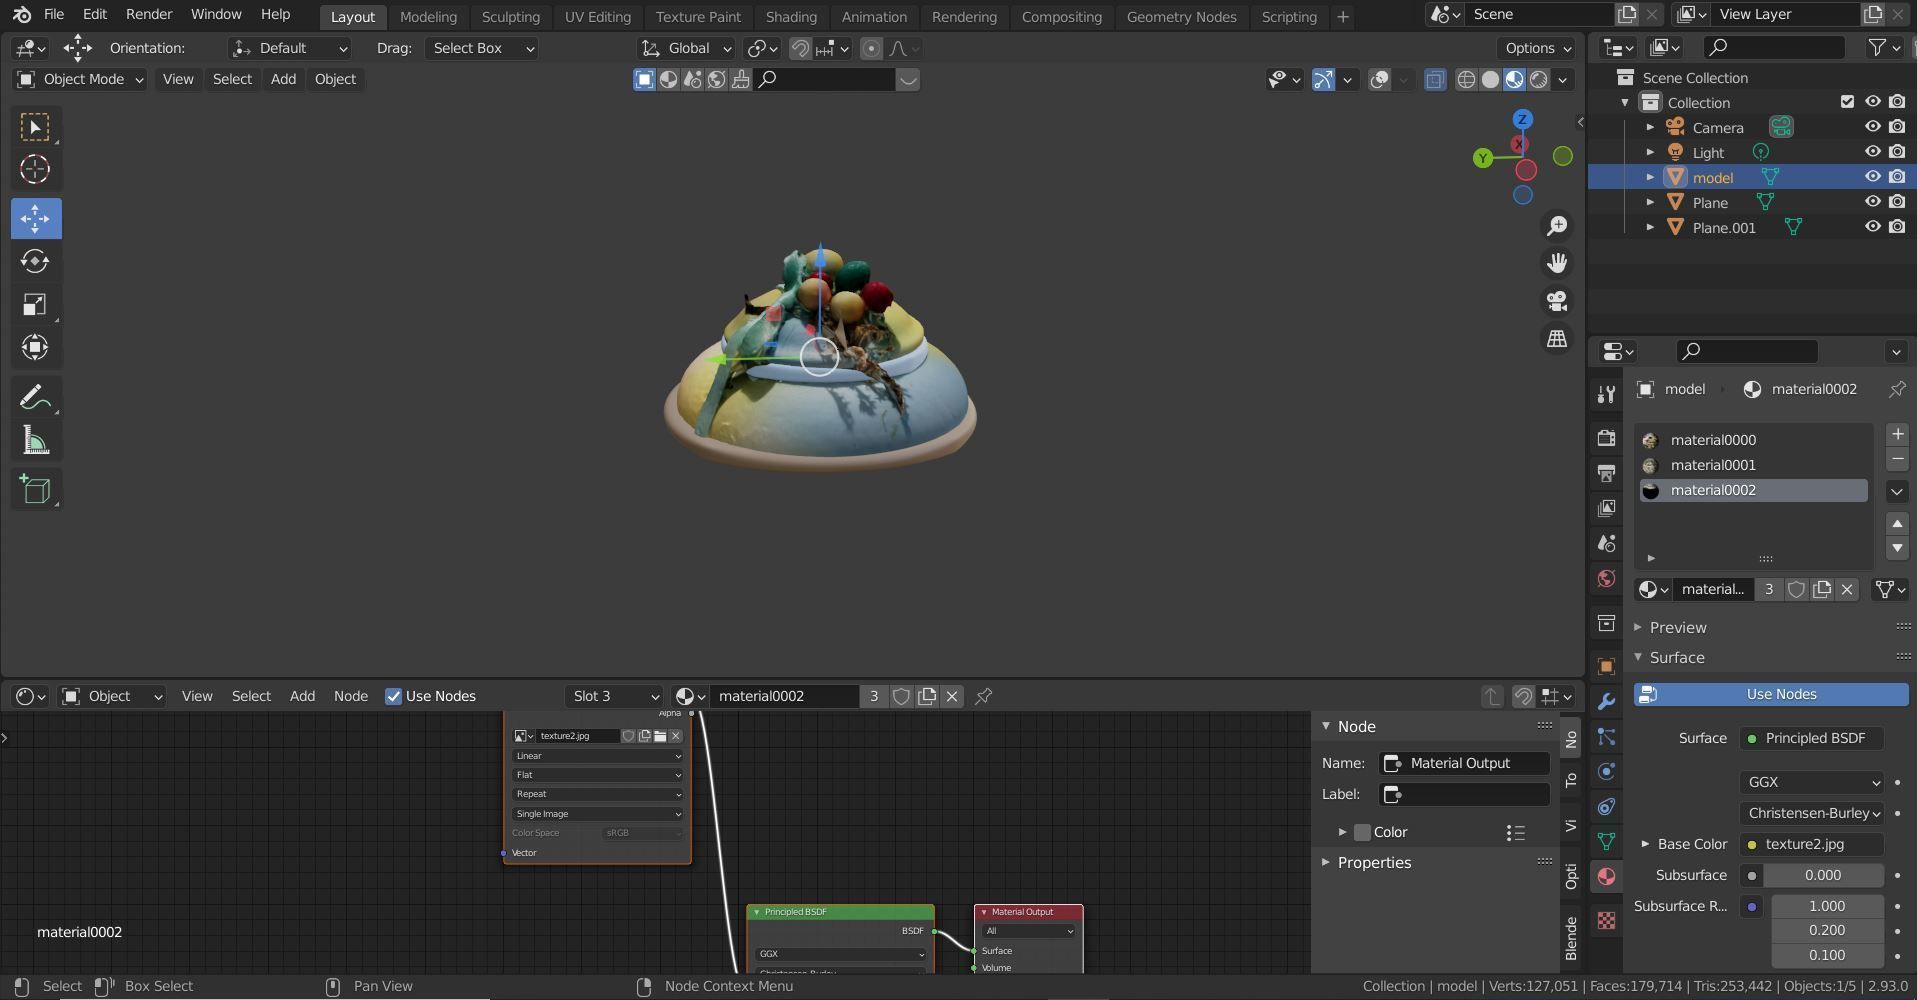Click Options button in viewport header
Screen dimensions: 1917x1000
tap(1537, 48)
